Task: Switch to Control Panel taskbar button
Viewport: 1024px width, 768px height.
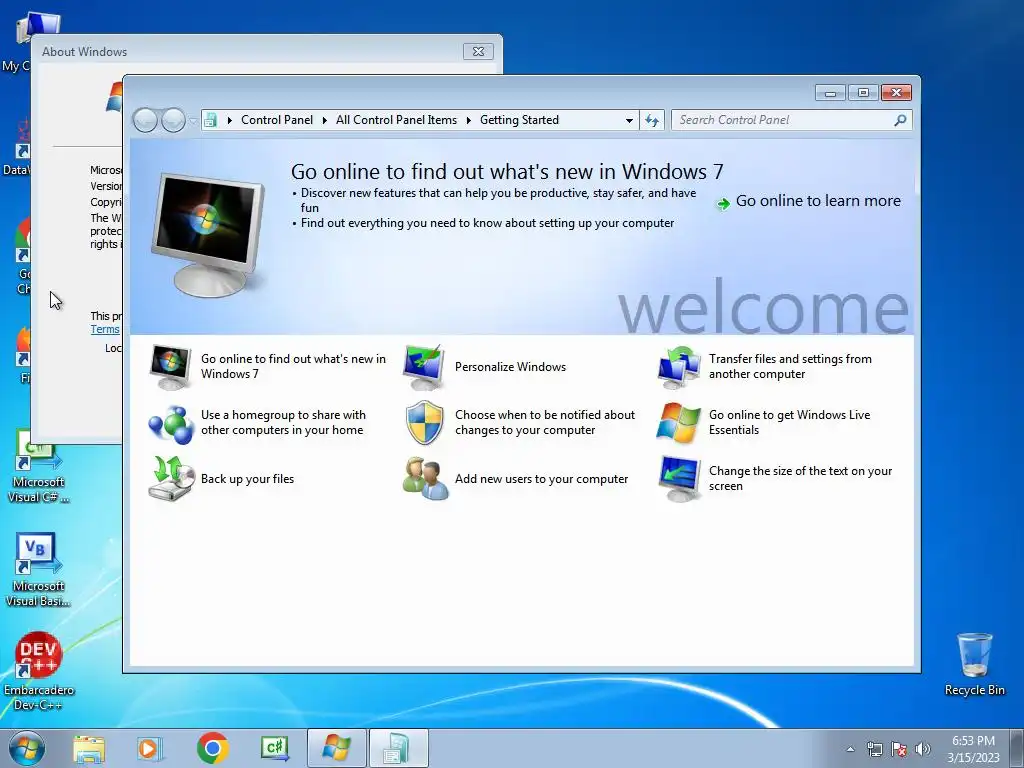Action: [x=398, y=748]
